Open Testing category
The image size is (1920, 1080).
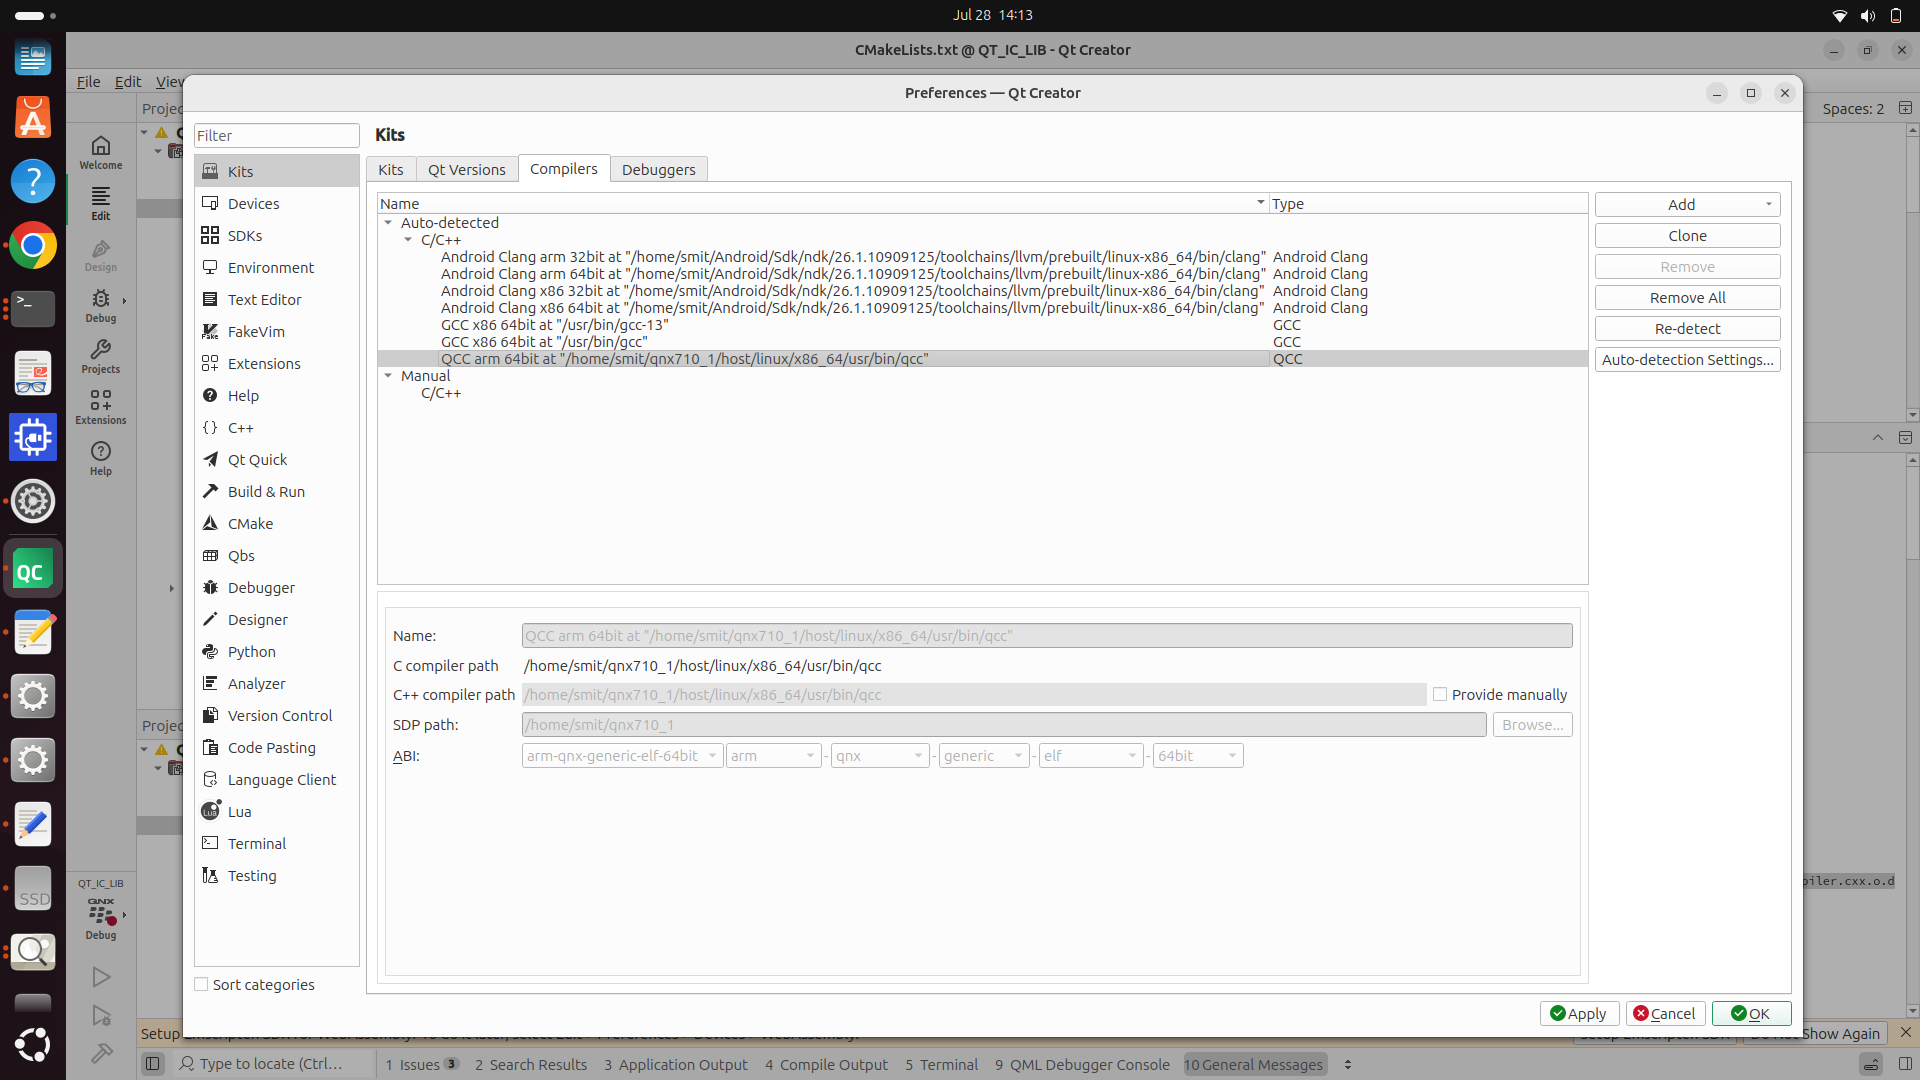coord(277,875)
